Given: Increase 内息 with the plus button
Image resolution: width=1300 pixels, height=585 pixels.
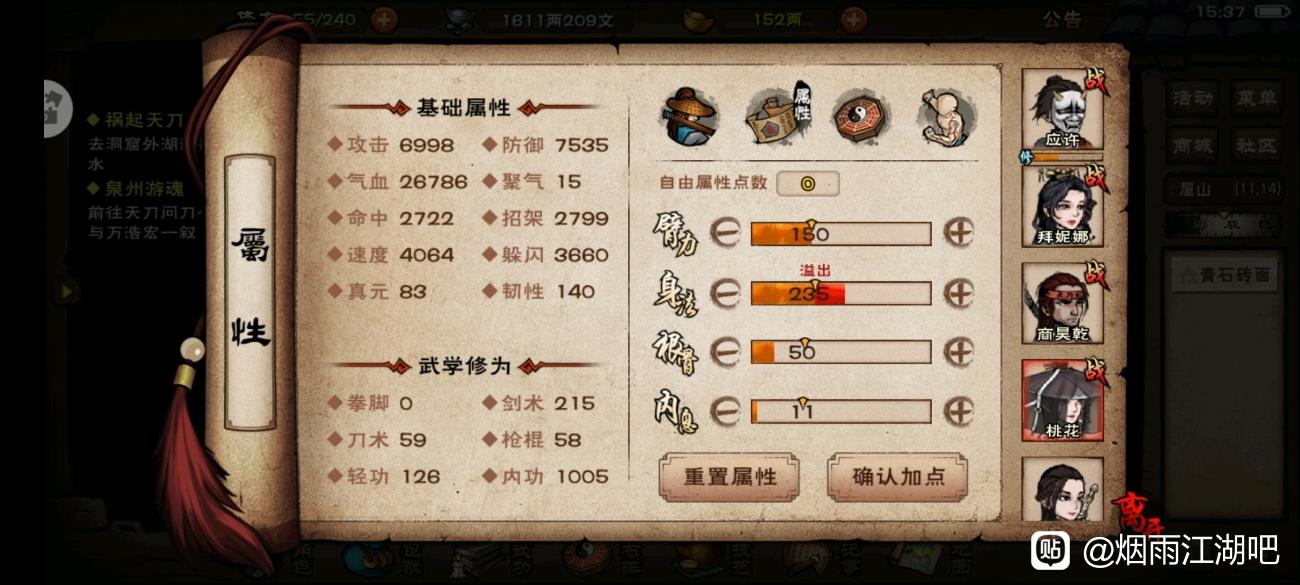Looking at the screenshot, I should (x=960, y=411).
